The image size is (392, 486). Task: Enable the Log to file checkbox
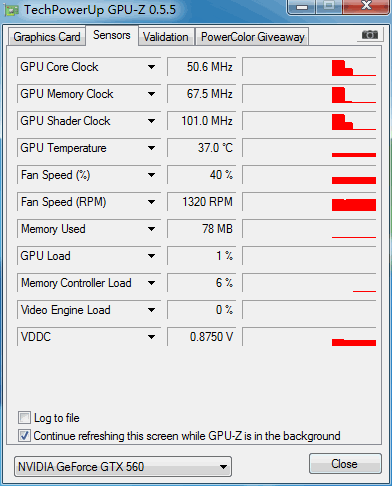click(24, 418)
